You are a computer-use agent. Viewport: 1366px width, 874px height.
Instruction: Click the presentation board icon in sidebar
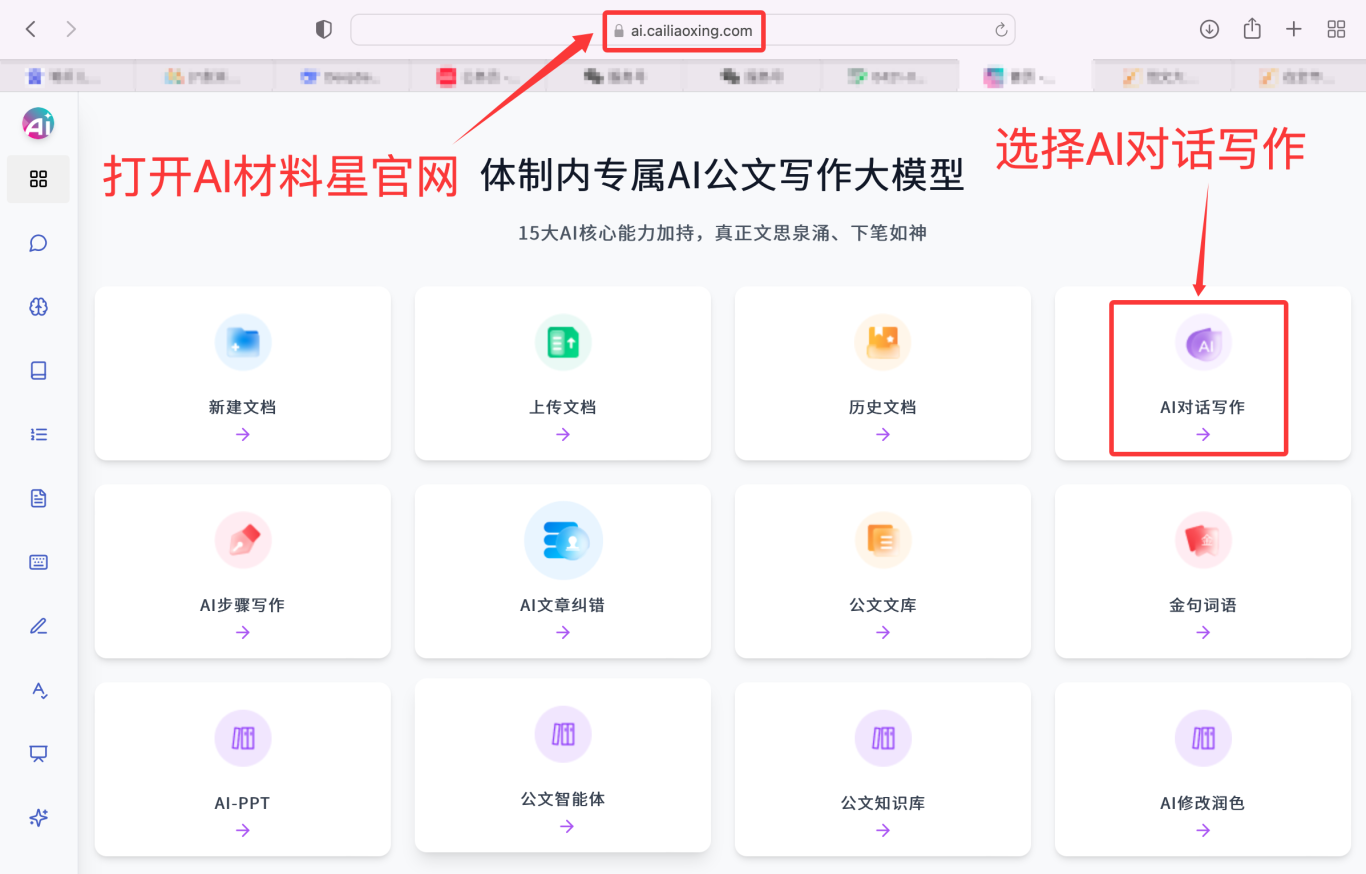coord(38,754)
